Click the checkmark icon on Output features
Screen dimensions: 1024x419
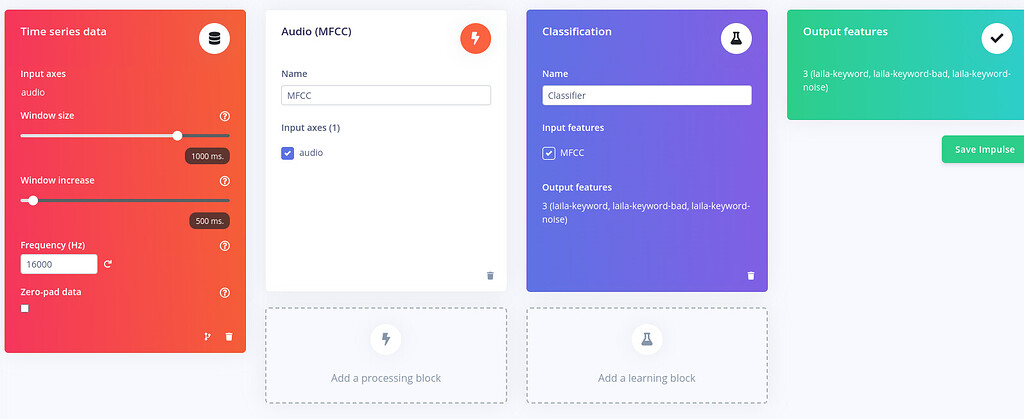[x=997, y=39]
